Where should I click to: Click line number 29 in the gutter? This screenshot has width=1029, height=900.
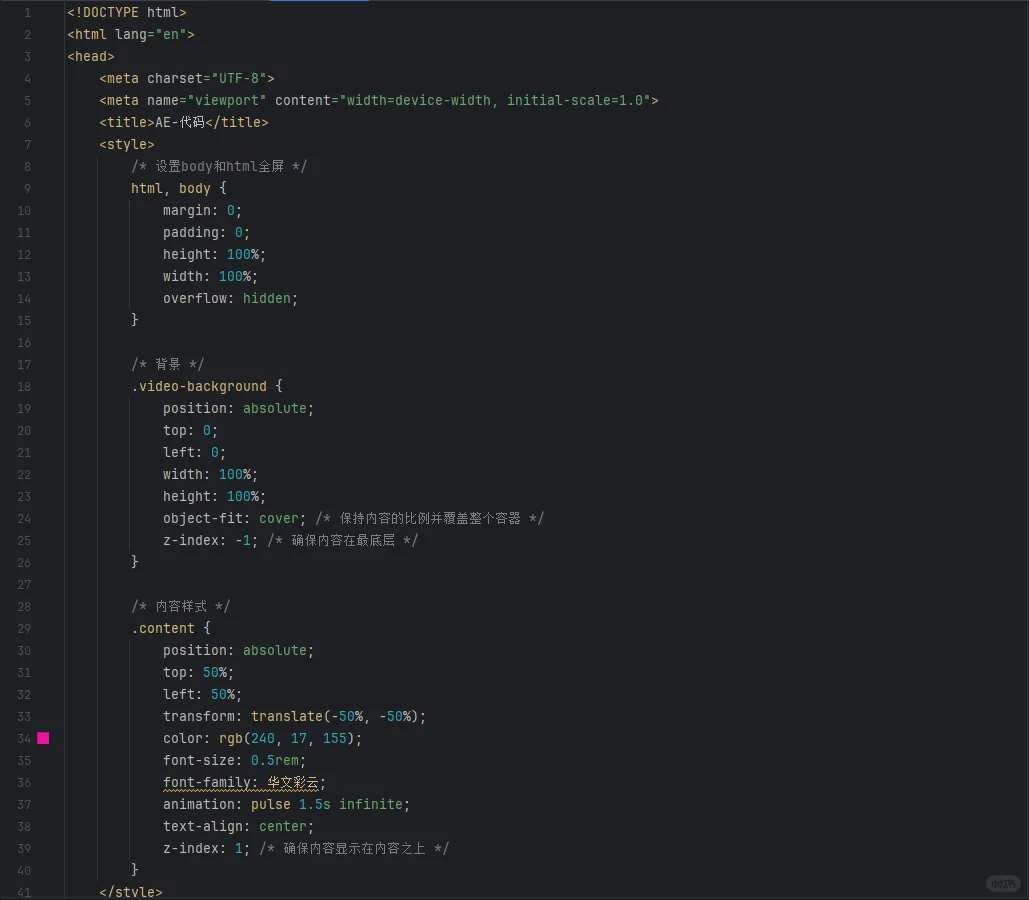(x=24, y=628)
